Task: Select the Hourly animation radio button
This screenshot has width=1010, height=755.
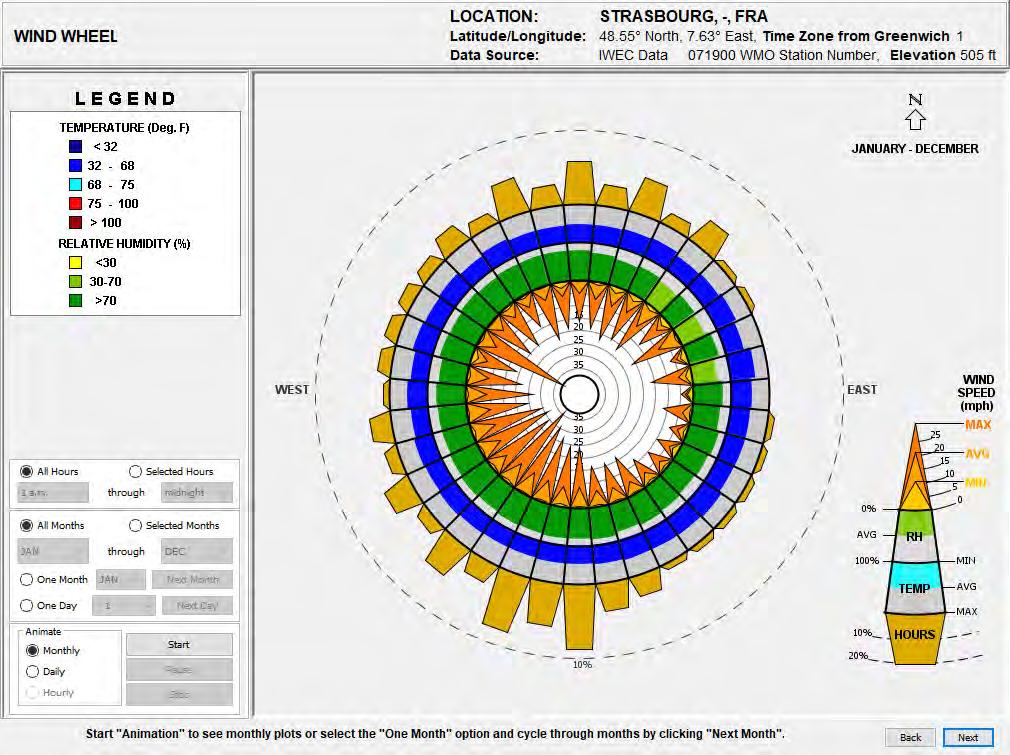Action: click(x=32, y=693)
